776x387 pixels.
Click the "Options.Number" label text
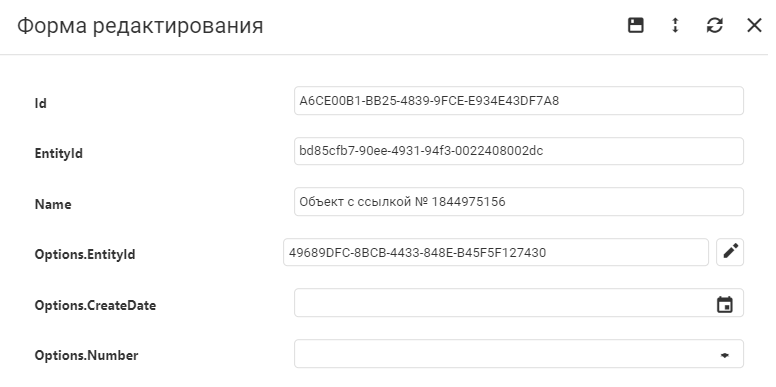coord(86,355)
